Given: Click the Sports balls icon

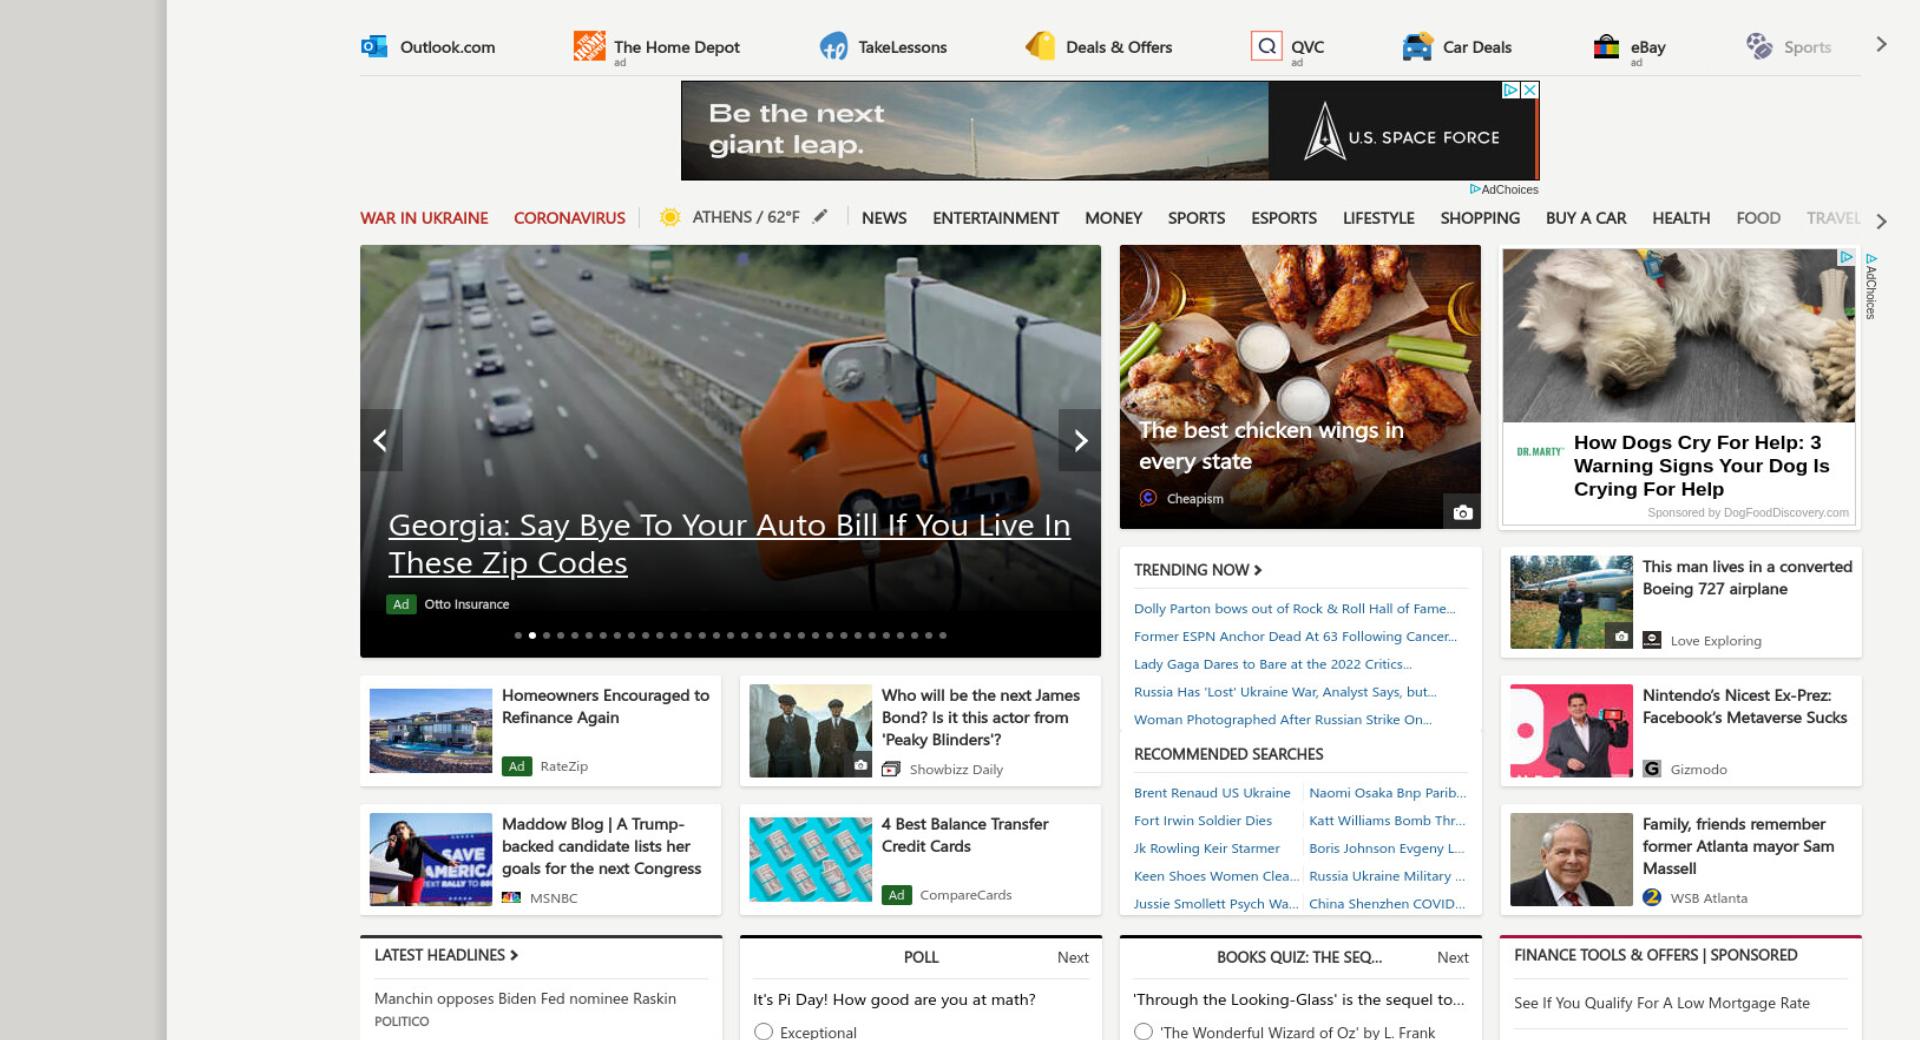Looking at the screenshot, I should 1759,46.
